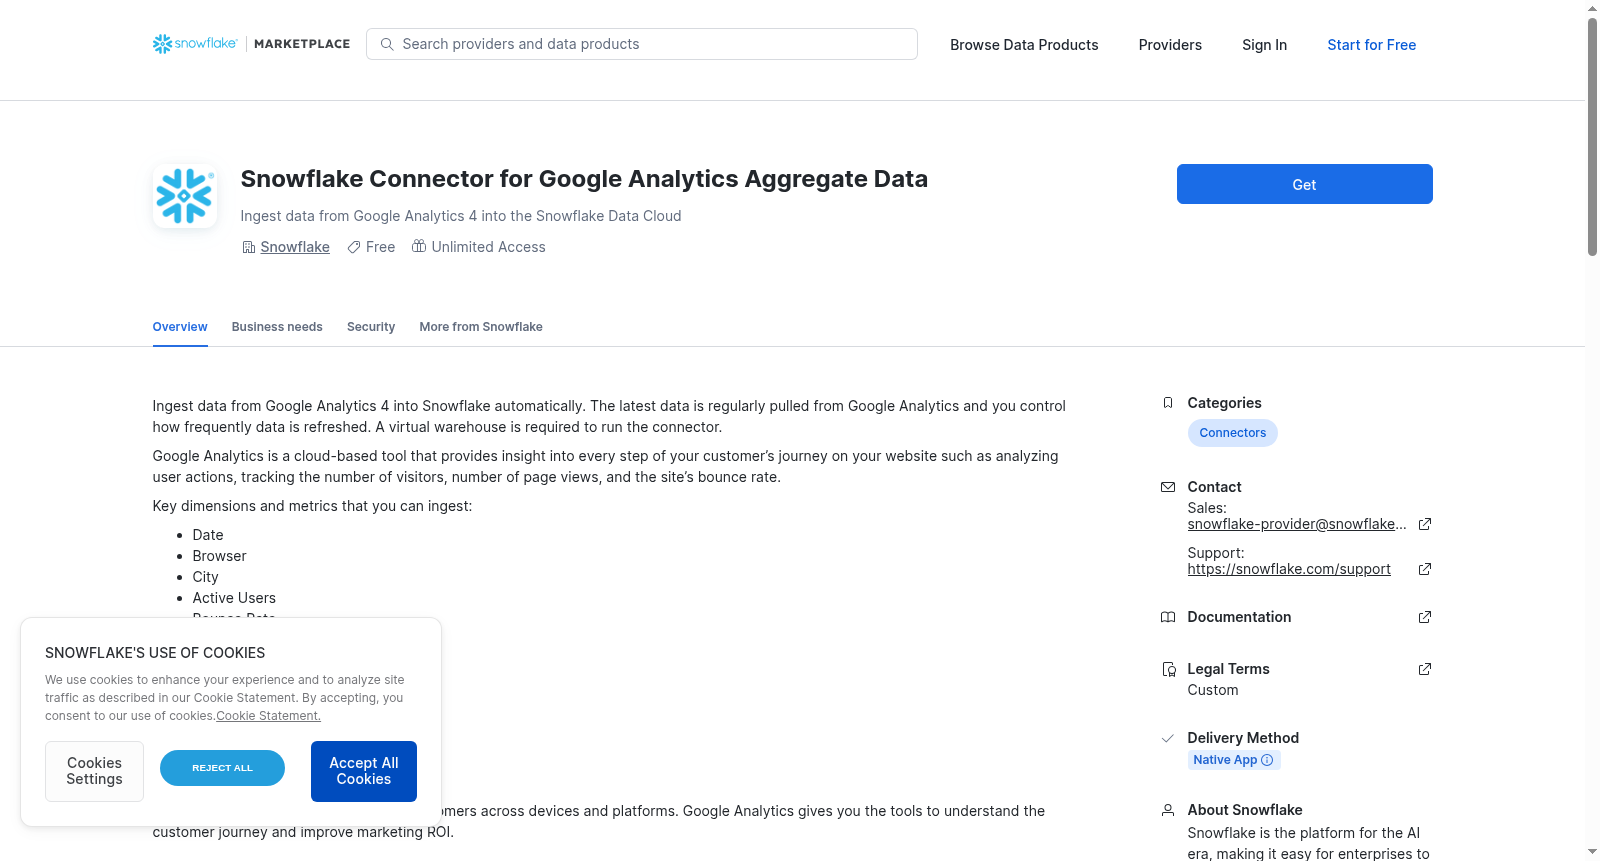Click the blue Get button

coord(1304,184)
